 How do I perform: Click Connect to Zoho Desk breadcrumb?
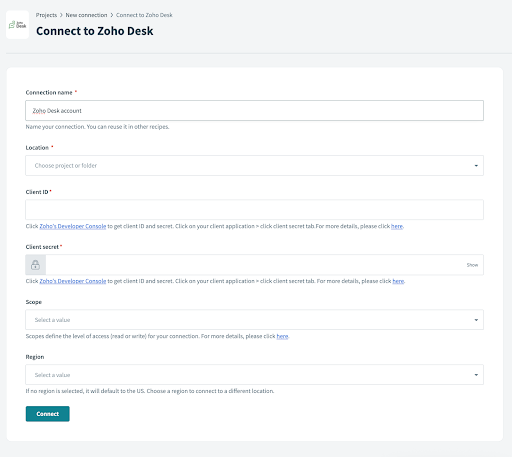(144, 15)
